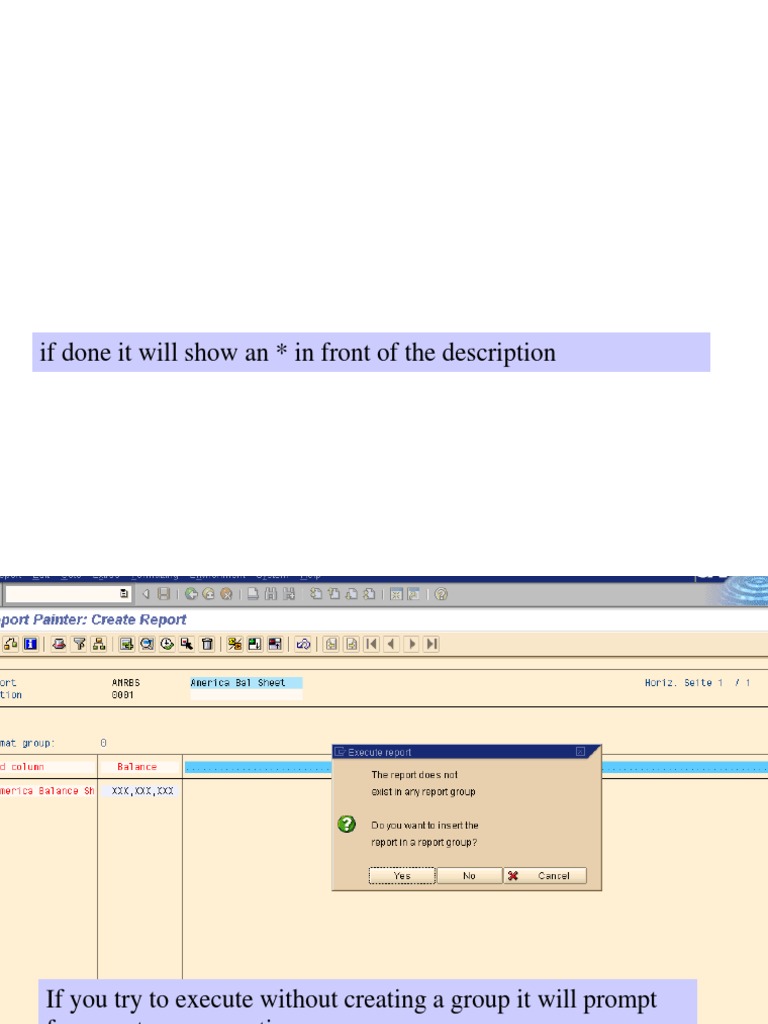Click the Delete trash can icon

tap(207, 644)
